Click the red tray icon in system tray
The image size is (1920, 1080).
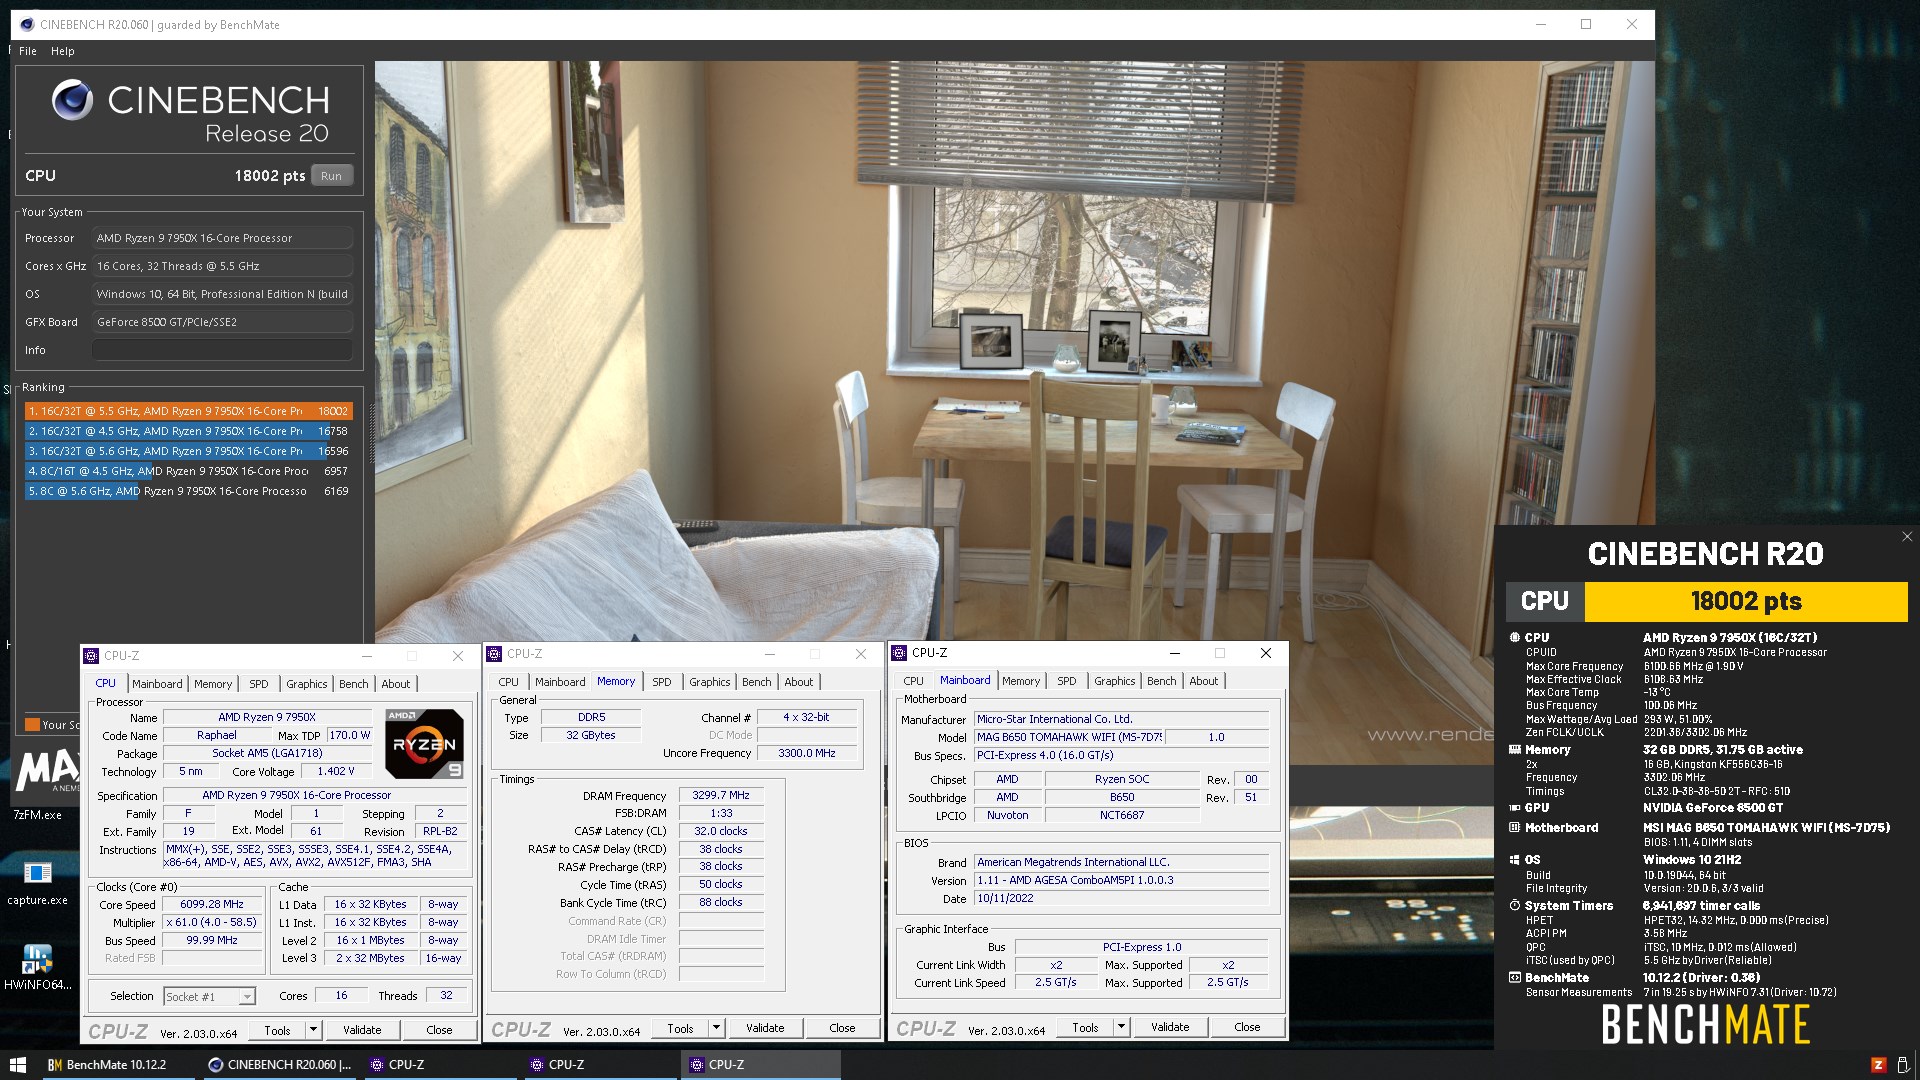coord(1878,1065)
